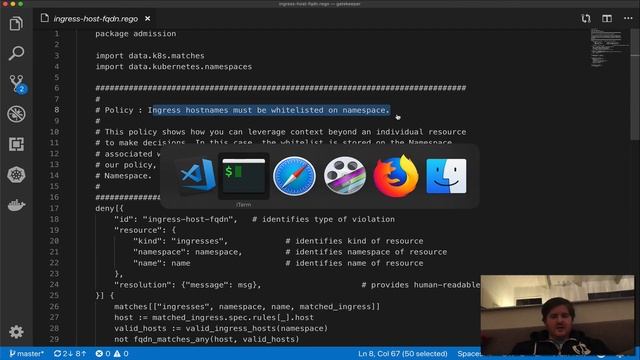This screenshot has width=640, height=360.
Task: Open the Extensions view in activity bar
Action: [x=16, y=144]
